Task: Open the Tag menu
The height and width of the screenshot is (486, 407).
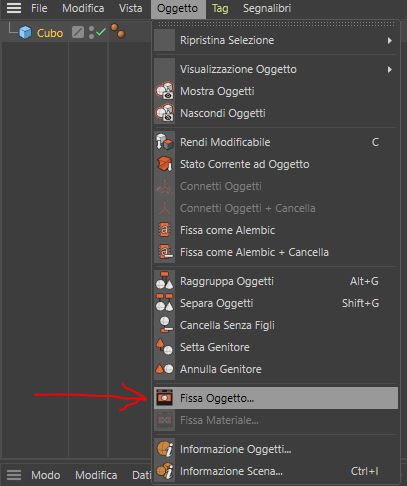Action: click(x=220, y=8)
